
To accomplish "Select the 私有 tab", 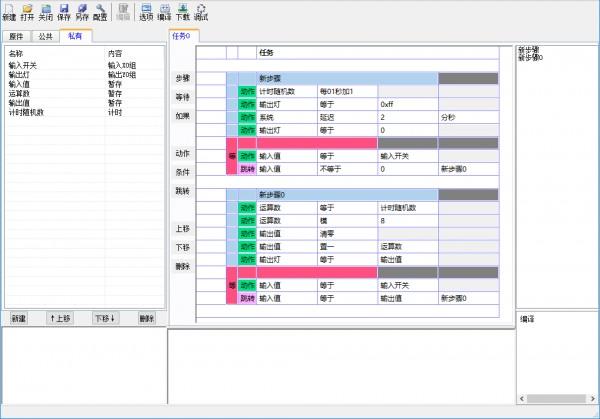I will click(x=75, y=36).
